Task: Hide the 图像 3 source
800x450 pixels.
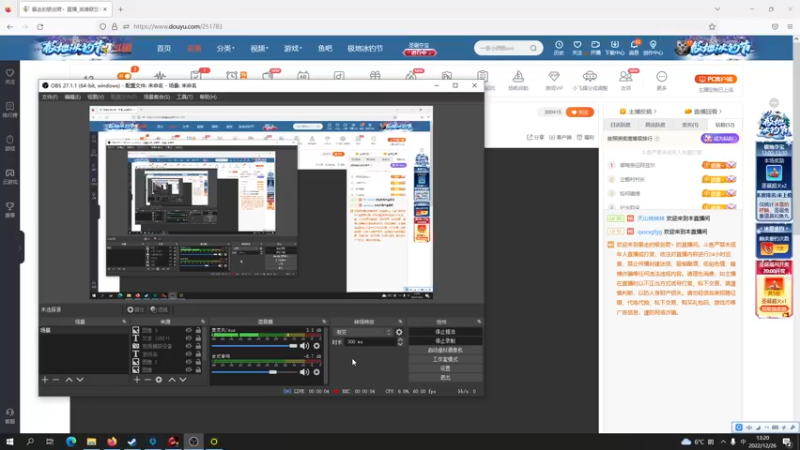Action: (189, 331)
